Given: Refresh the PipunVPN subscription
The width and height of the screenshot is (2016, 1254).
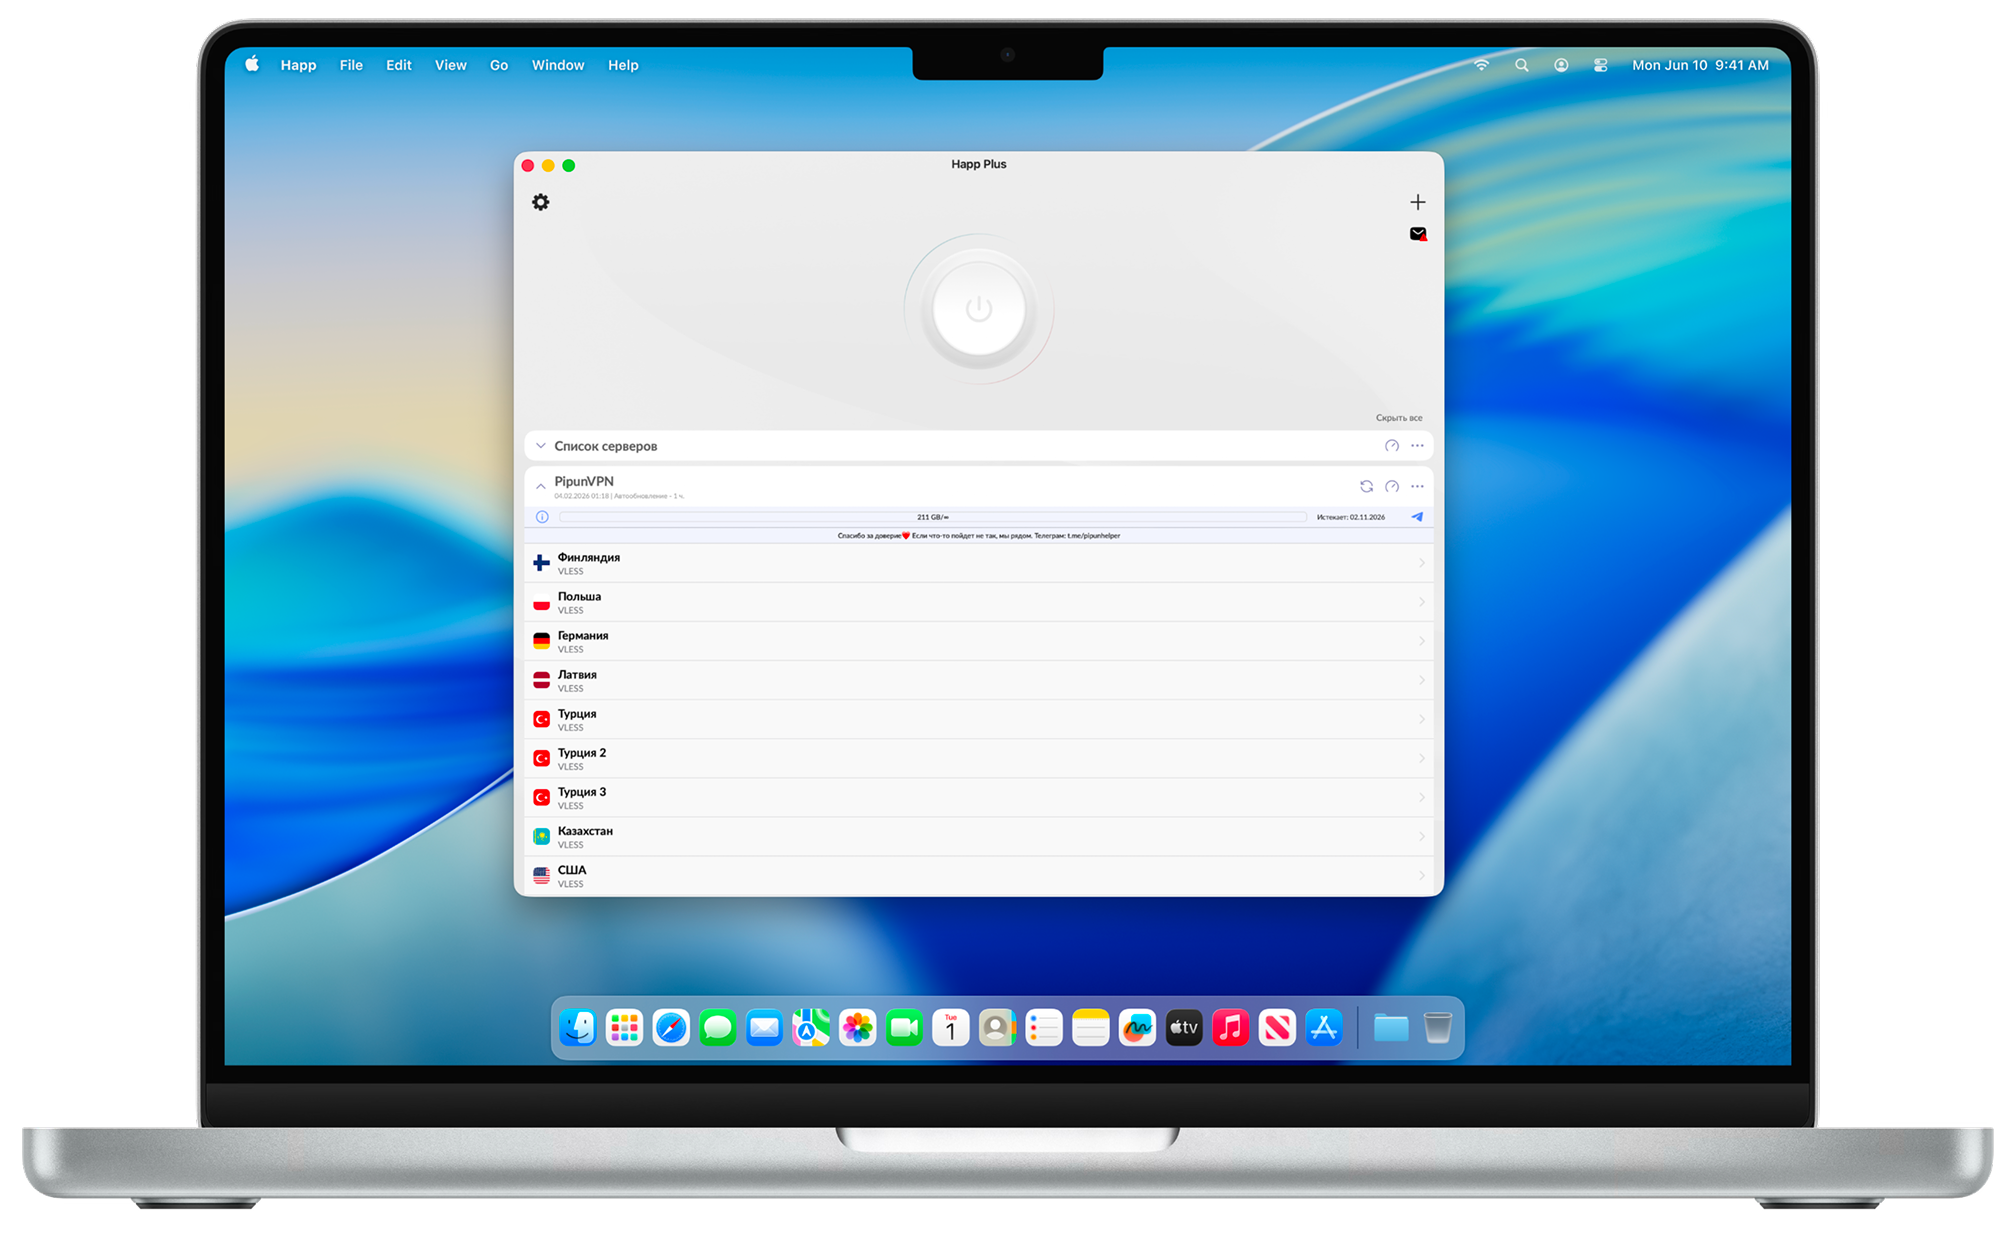Looking at the screenshot, I should click(1366, 486).
